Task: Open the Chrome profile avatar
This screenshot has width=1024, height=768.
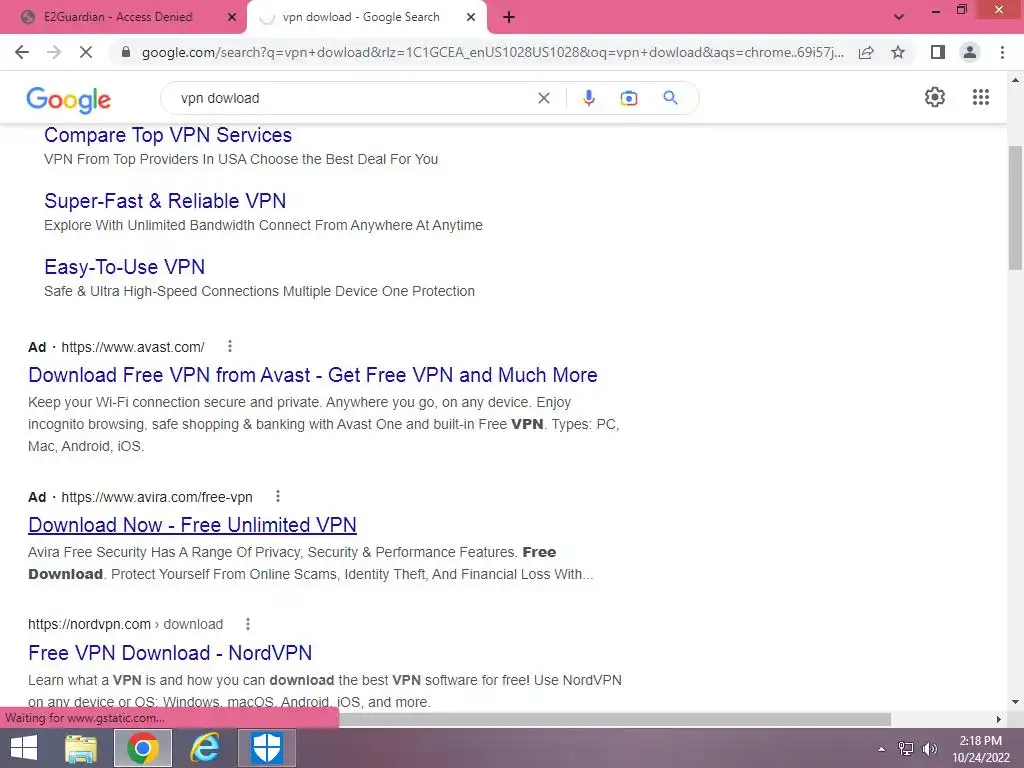Action: 970,52
